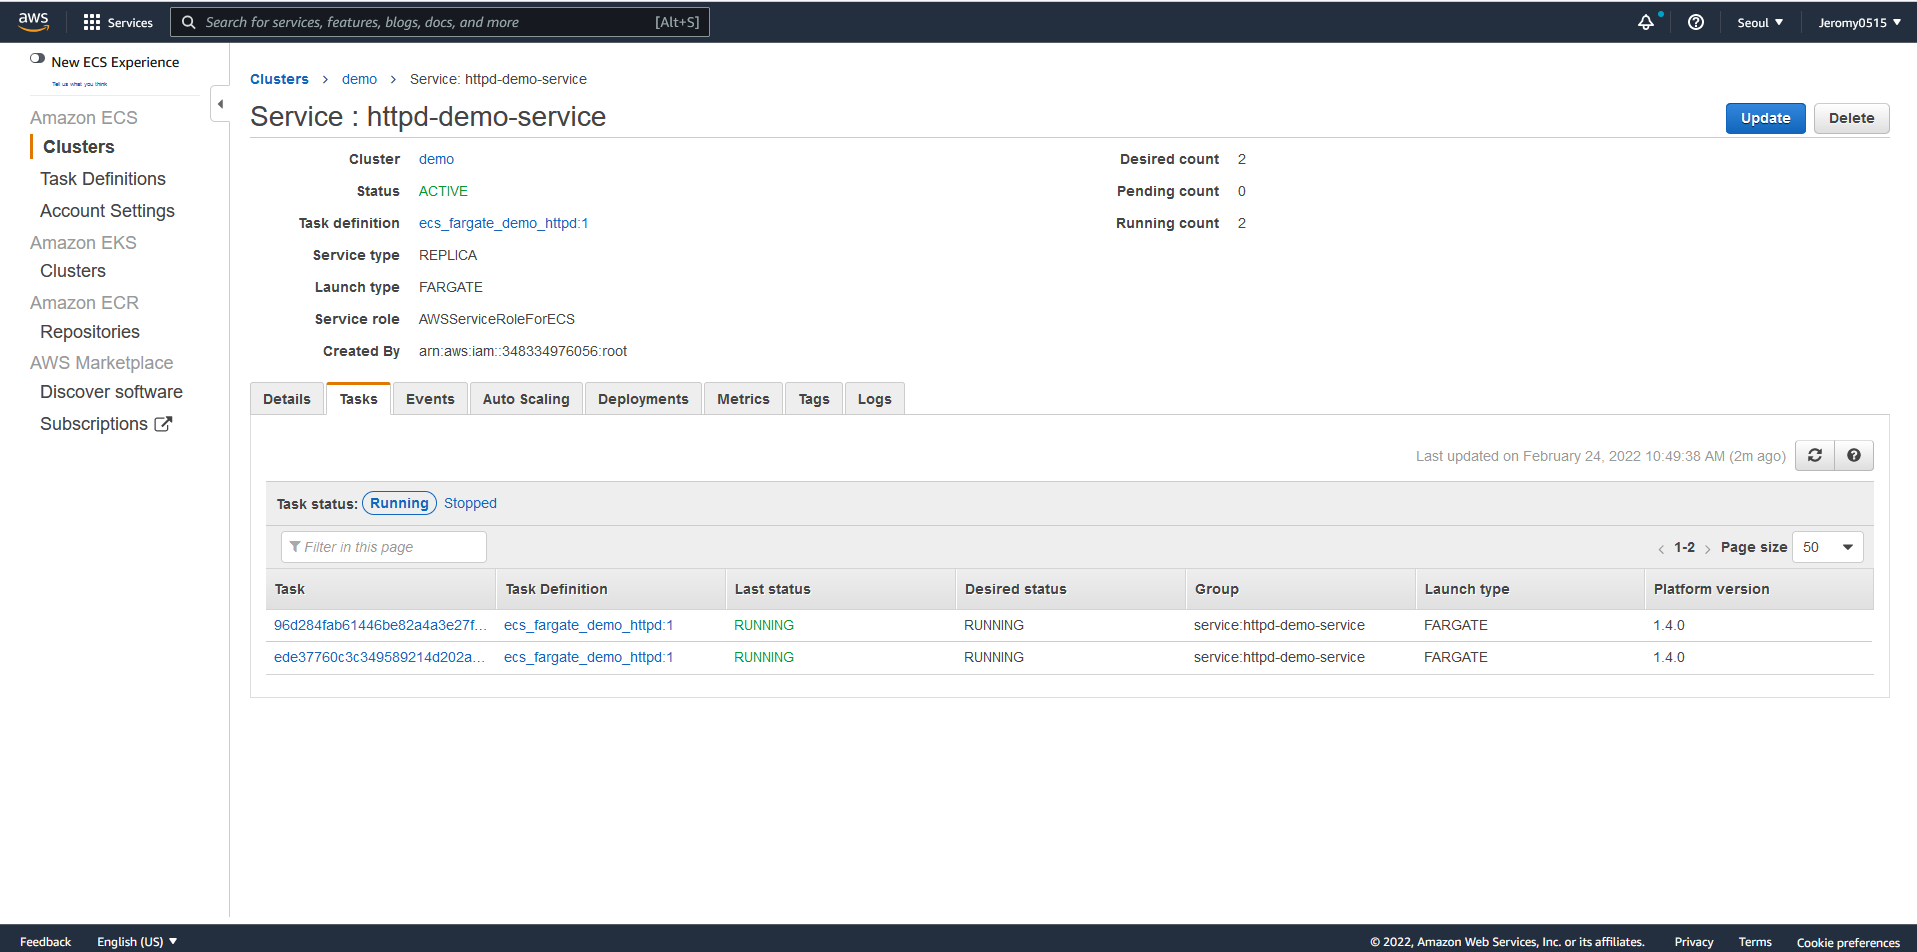Open task definition link in ede377 row
1917x952 pixels.
point(588,657)
